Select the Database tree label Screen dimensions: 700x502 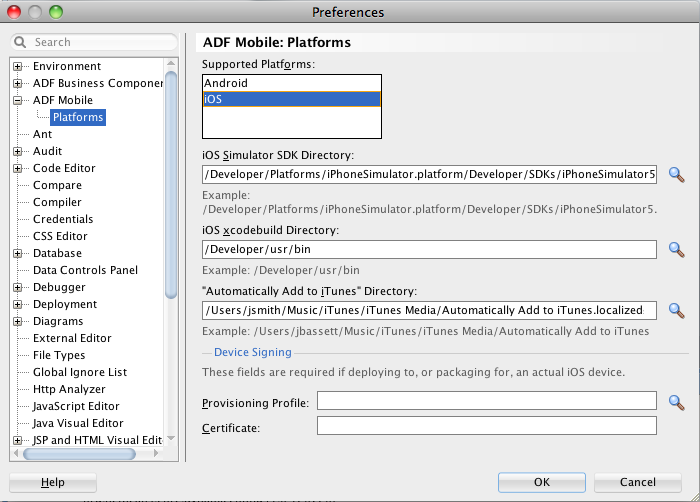tap(57, 253)
